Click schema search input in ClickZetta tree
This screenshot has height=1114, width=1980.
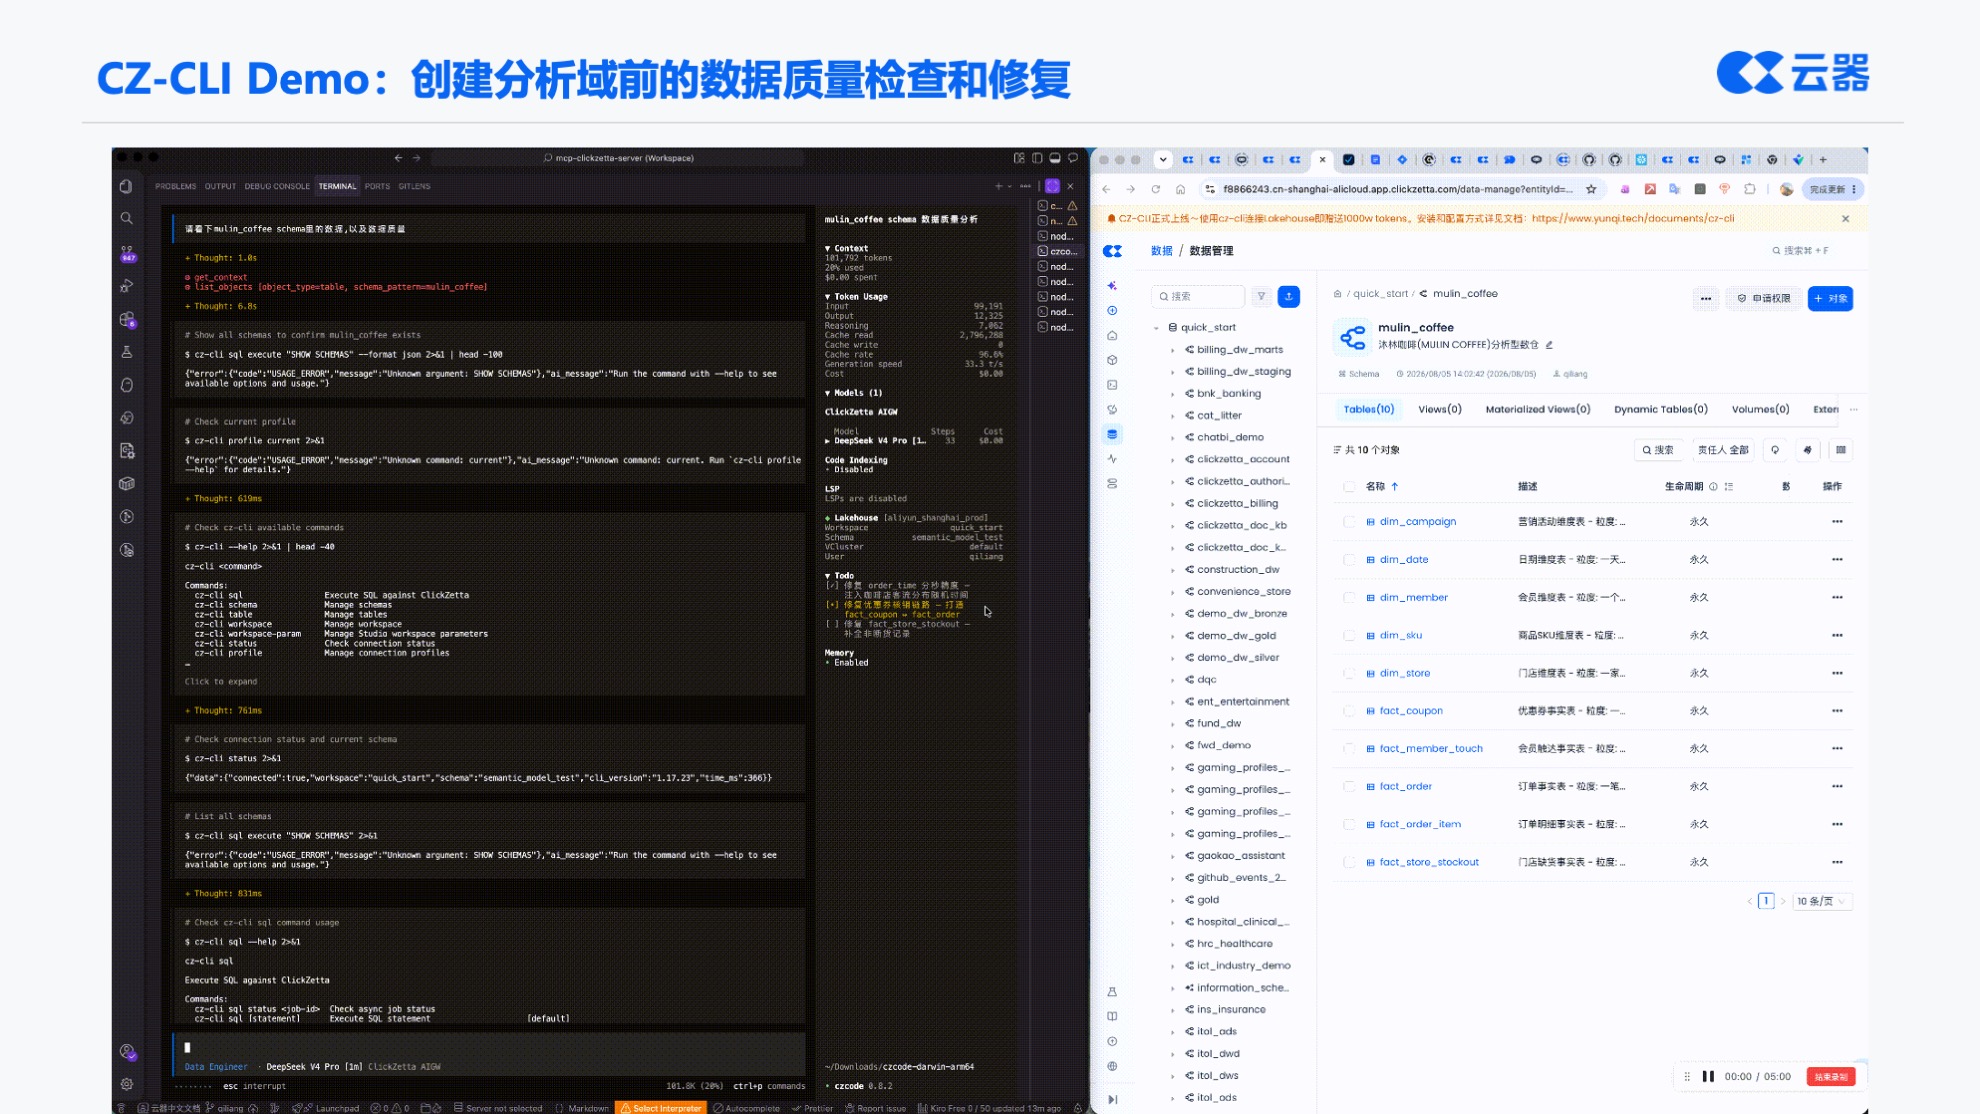click(x=1199, y=296)
